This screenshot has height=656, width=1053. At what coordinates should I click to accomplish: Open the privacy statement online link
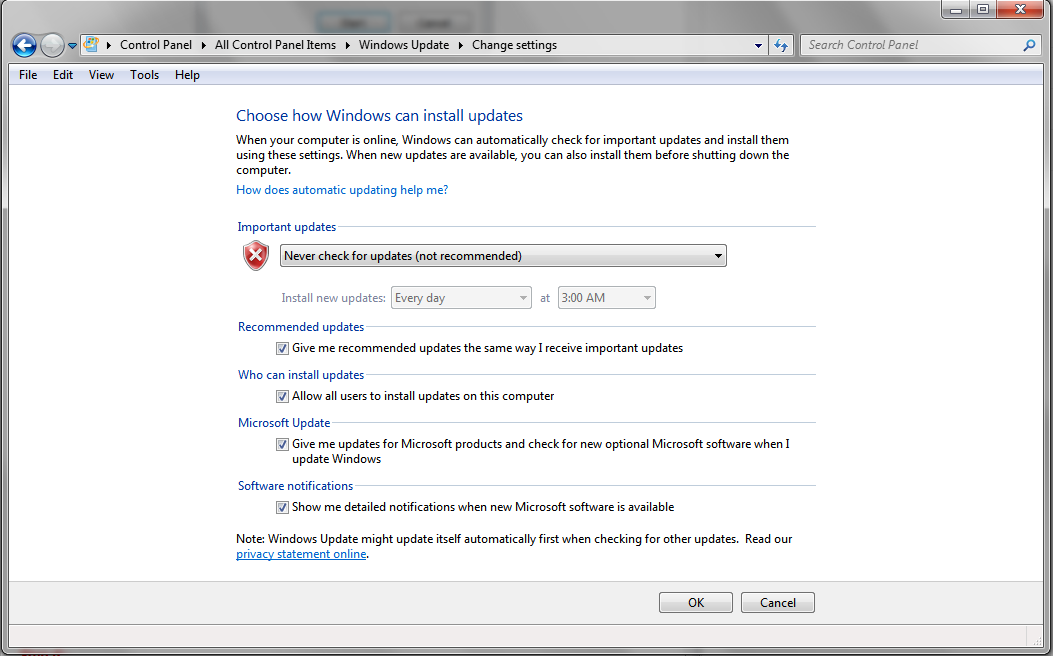coord(301,554)
